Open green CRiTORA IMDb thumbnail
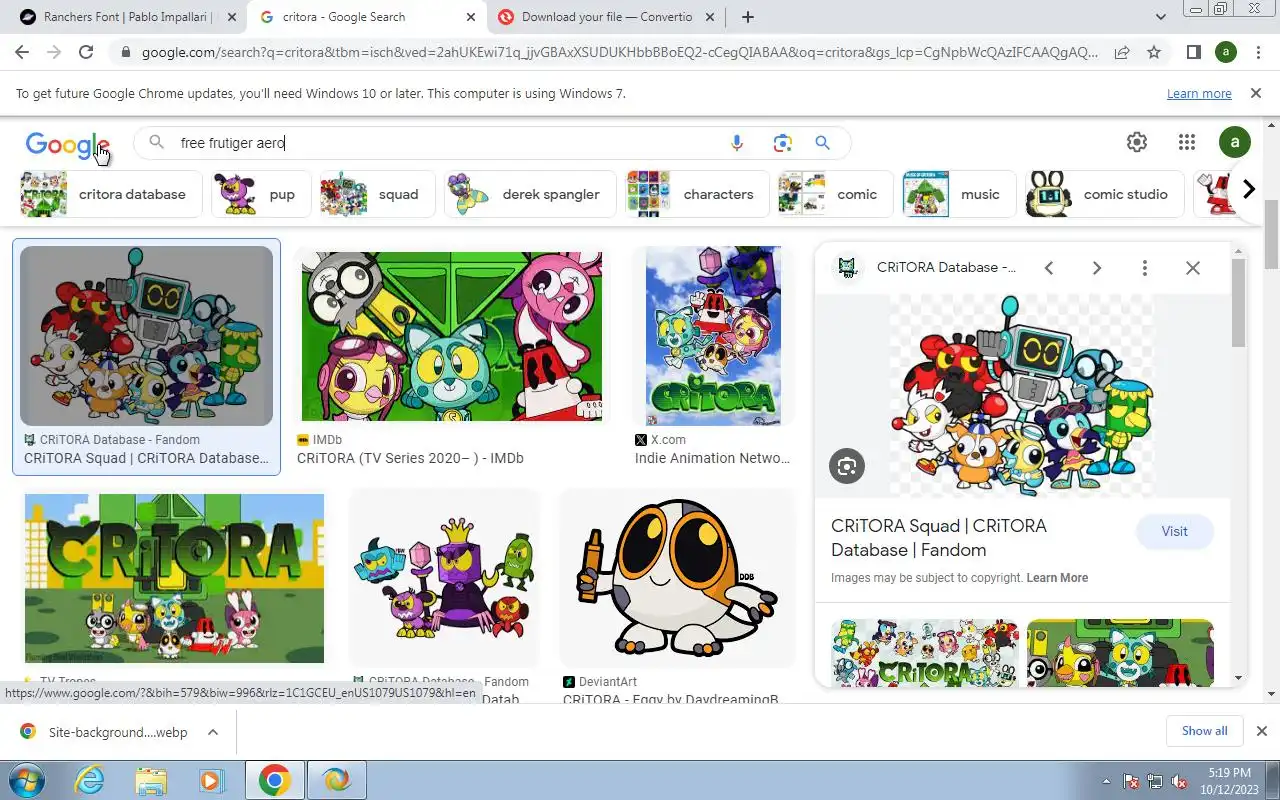 click(452, 336)
